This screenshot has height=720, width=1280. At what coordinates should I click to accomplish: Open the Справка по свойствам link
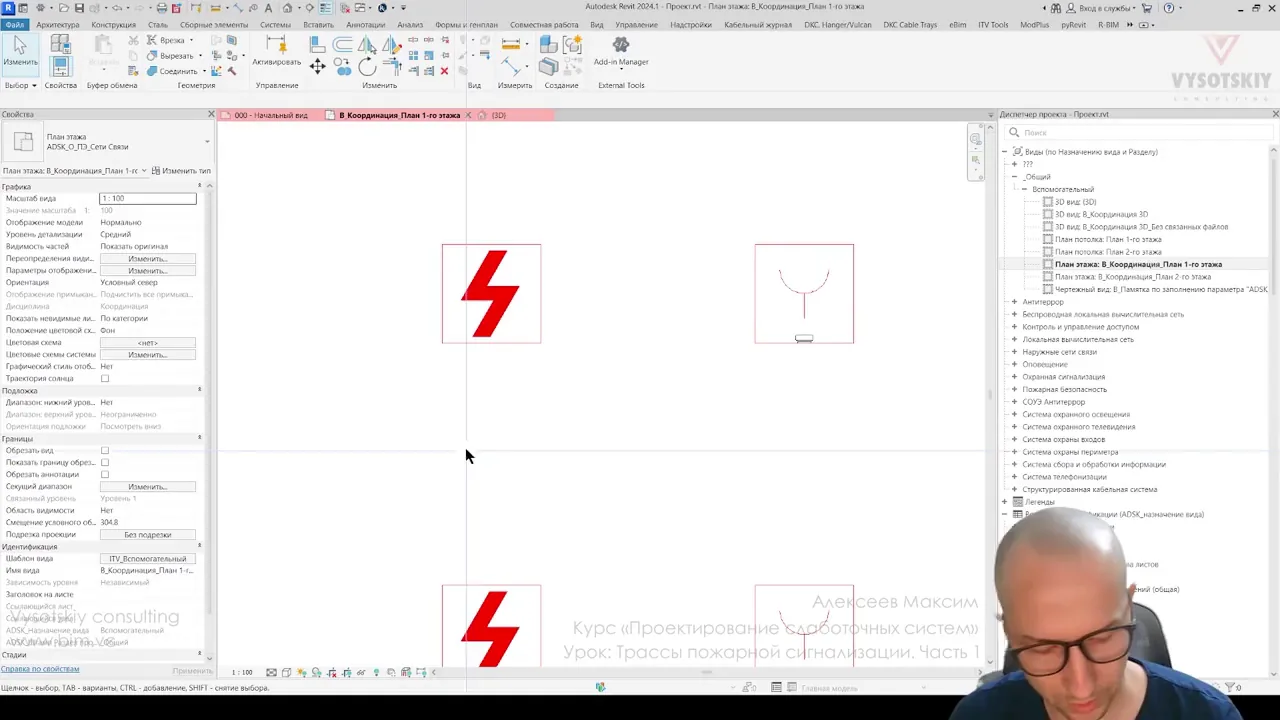click(x=40, y=669)
